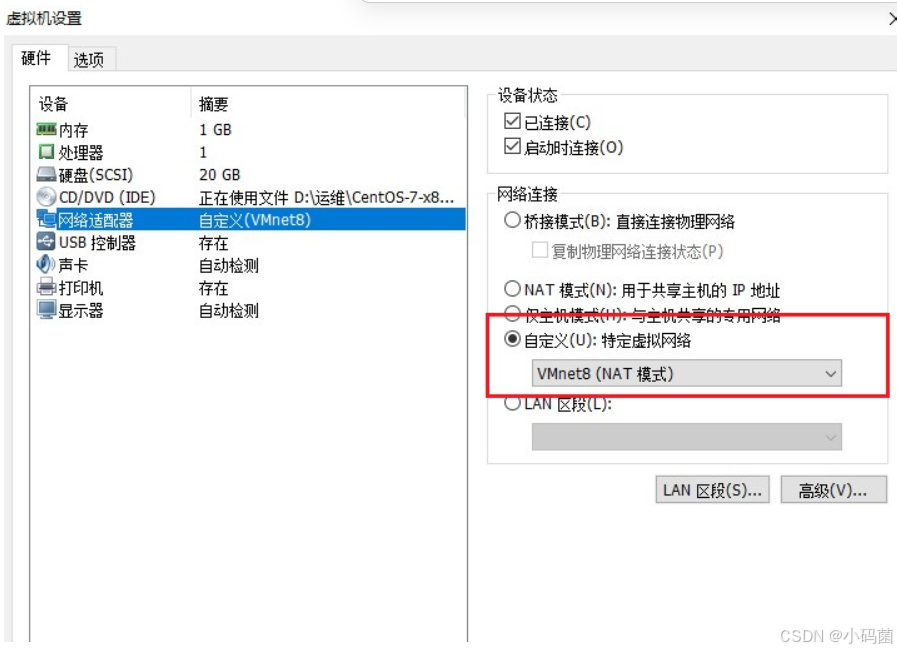Click the 自定义(VMnet8) summary value
Screen dimensions: 897x651
pyautogui.click(x=255, y=220)
